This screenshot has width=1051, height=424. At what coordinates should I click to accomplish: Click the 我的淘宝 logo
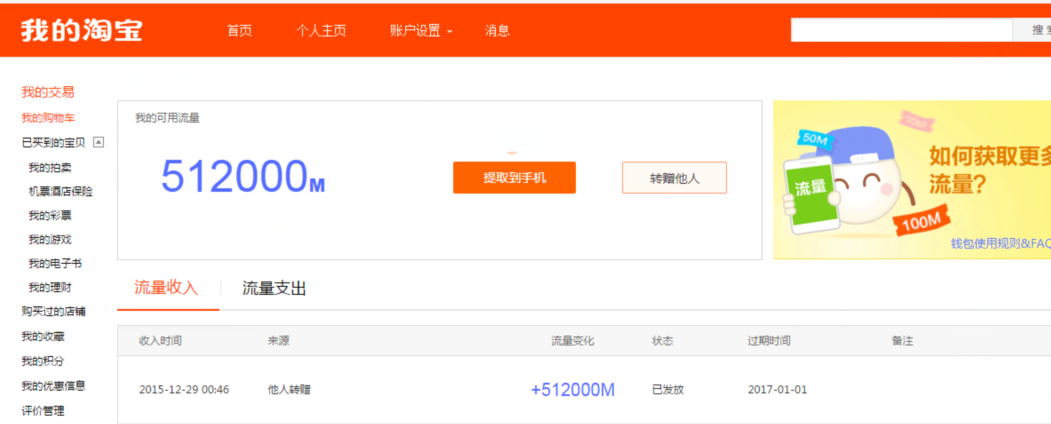(x=81, y=30)
